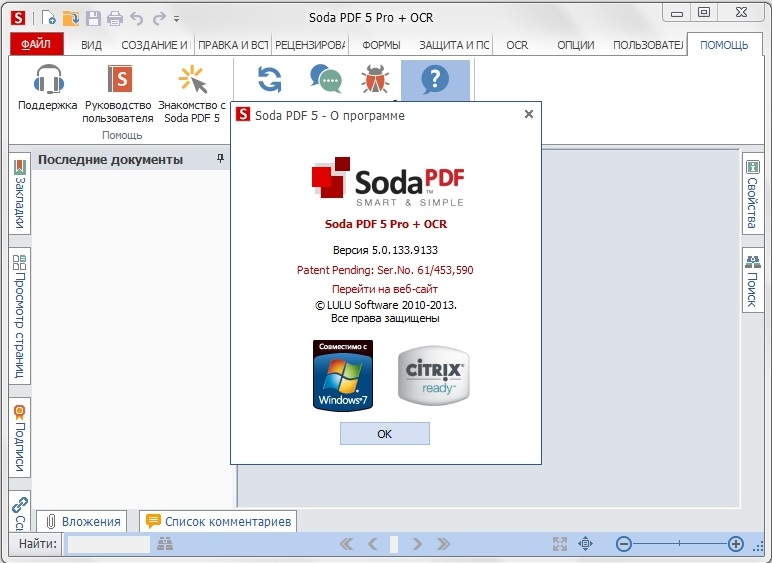The height and width of the screenshot is (563, 772).
Task: Select the ПОМОЩЬ tab
Action: click(724, 45)
